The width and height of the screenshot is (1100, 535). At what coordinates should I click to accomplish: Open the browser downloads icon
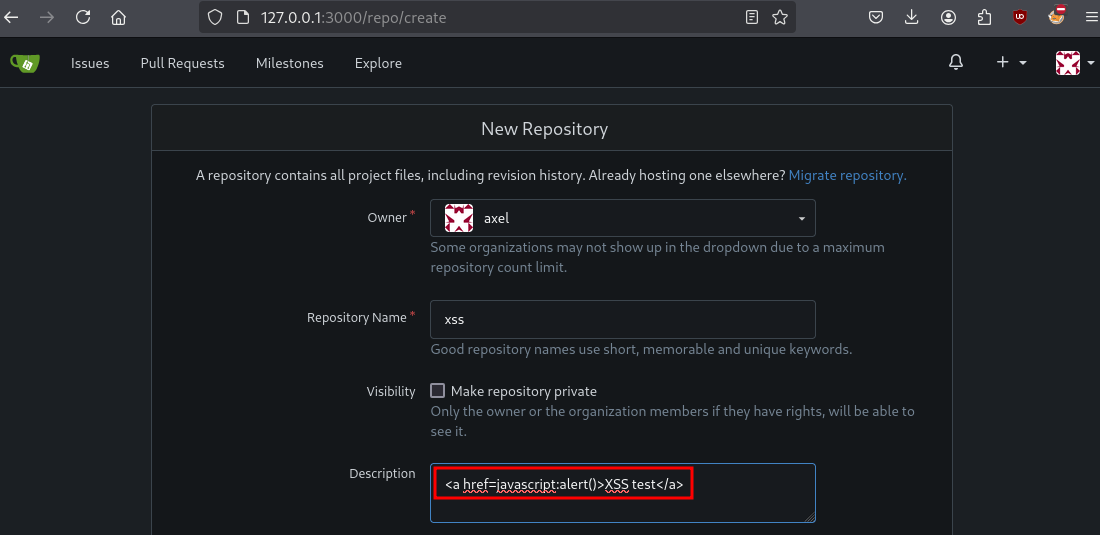[x=911, y=17]
